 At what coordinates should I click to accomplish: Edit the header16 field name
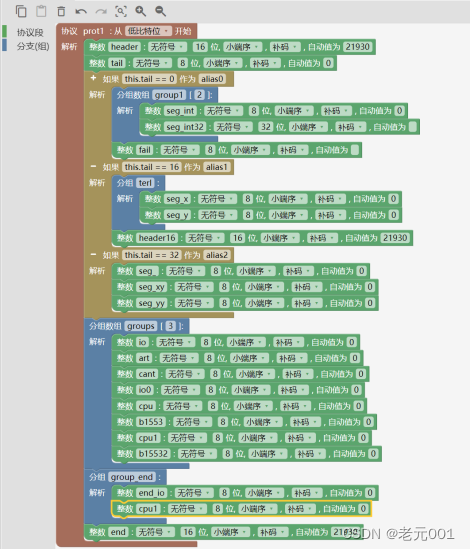click(x=157, y=238)
